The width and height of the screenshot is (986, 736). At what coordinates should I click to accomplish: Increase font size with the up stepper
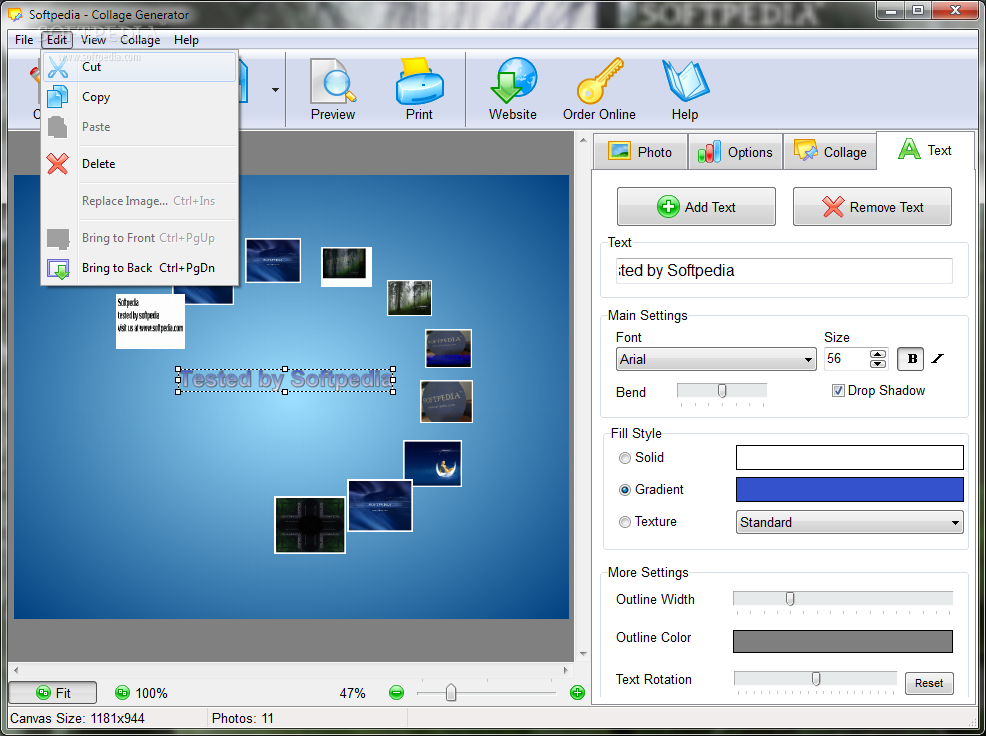point(878,354)
